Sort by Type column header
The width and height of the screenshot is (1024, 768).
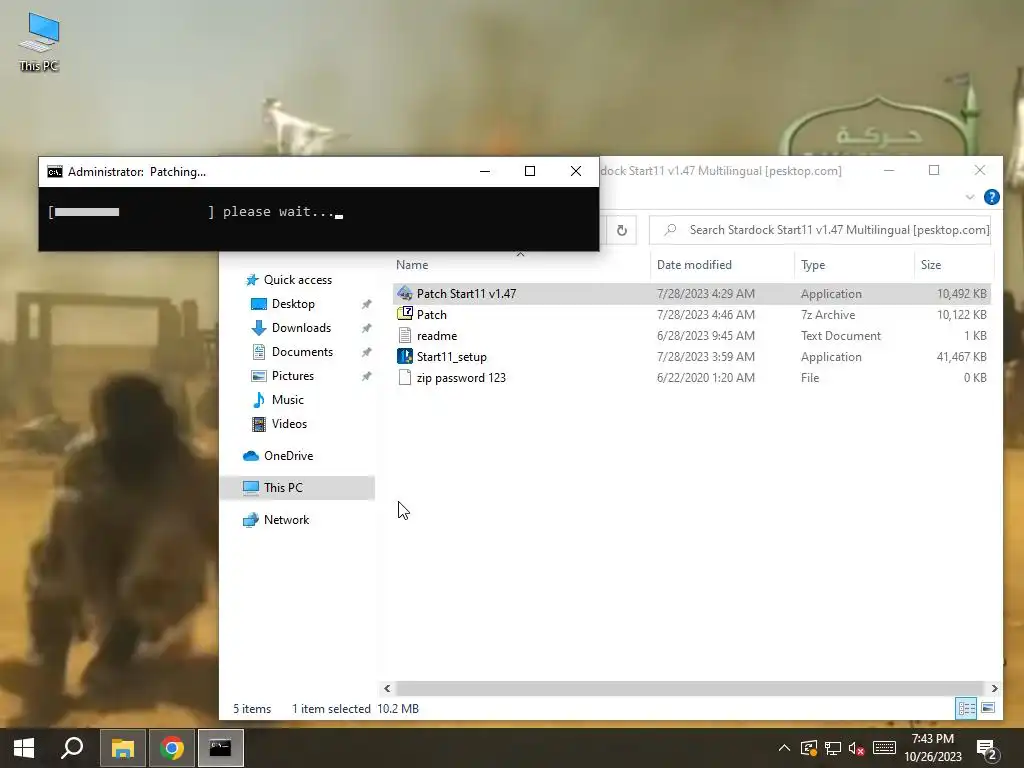(x=813, y=264)
